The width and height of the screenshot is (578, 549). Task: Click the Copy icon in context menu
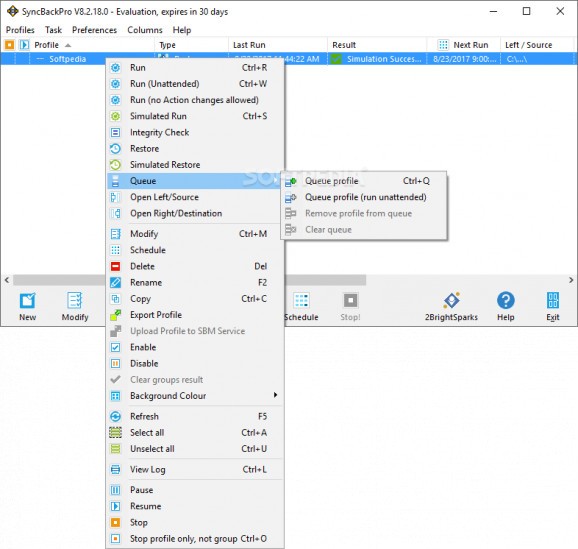pos(115,299)
